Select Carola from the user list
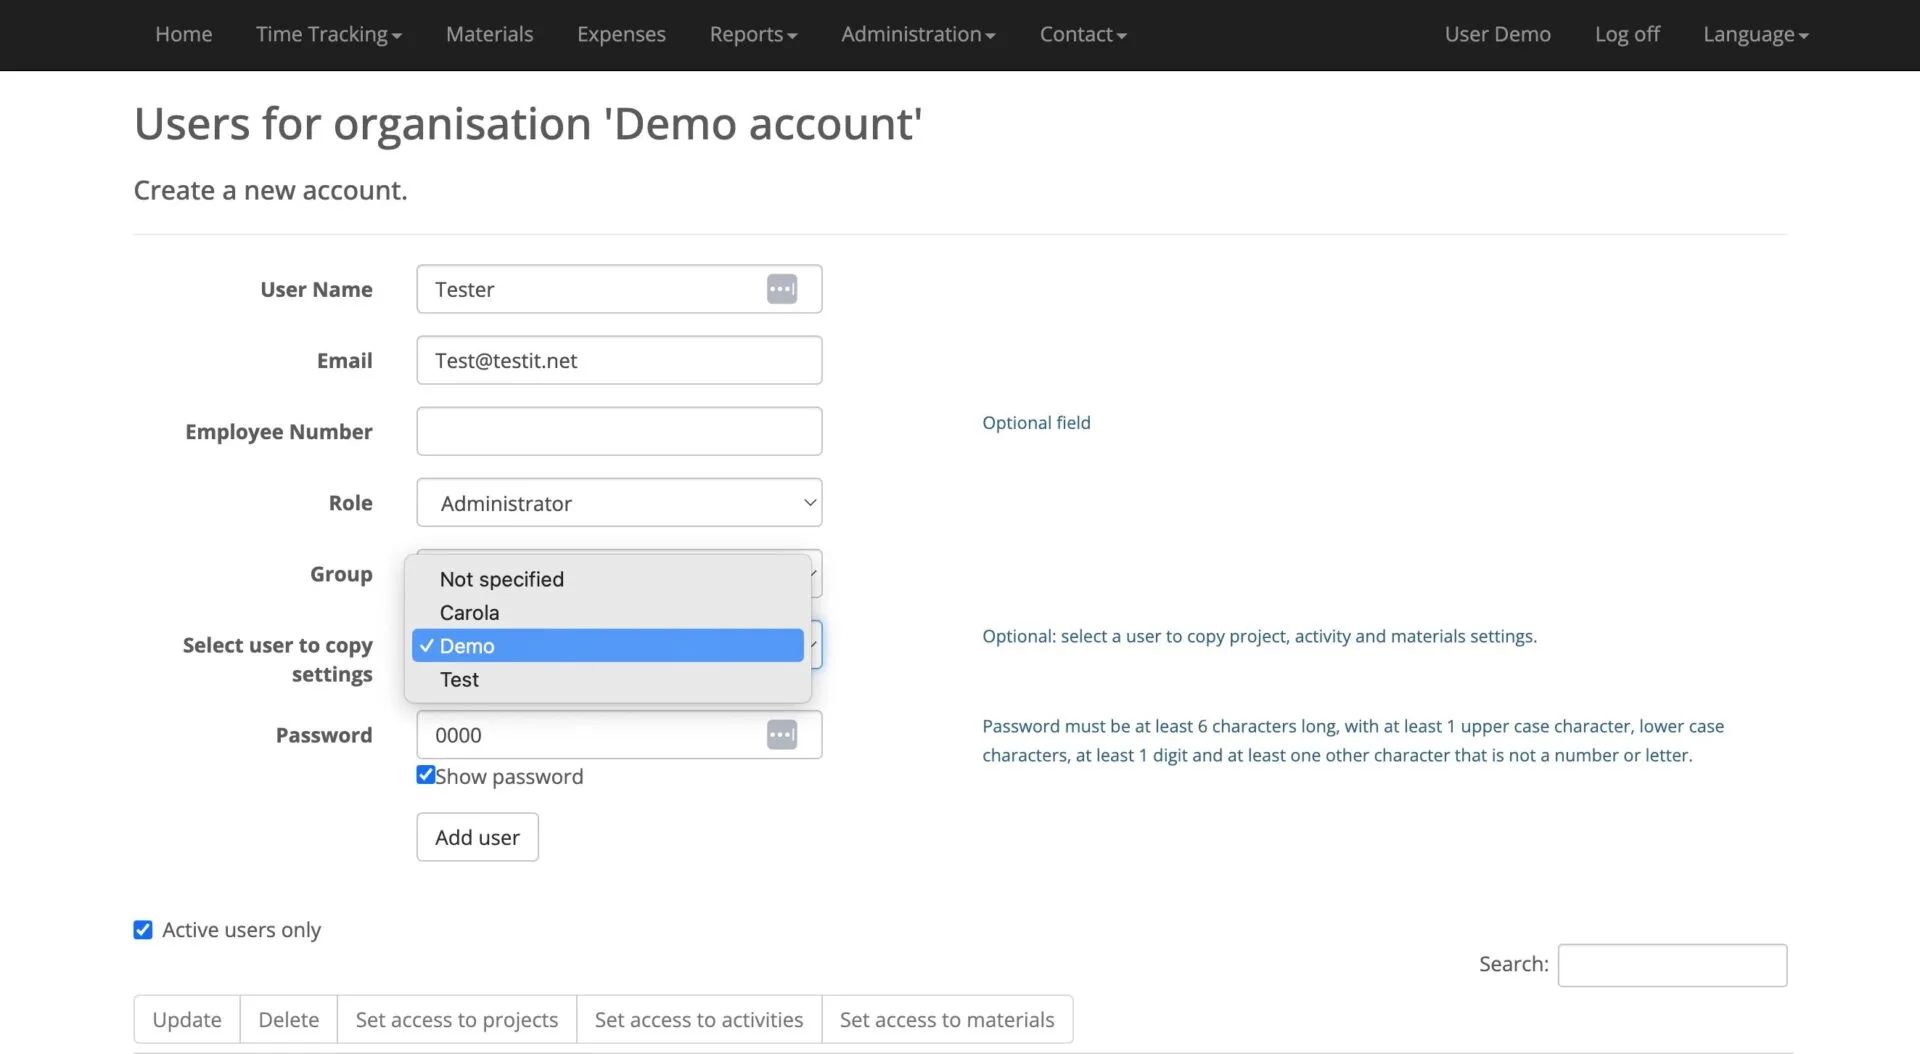This screenshot has width=1920, height=1054. 469,613
